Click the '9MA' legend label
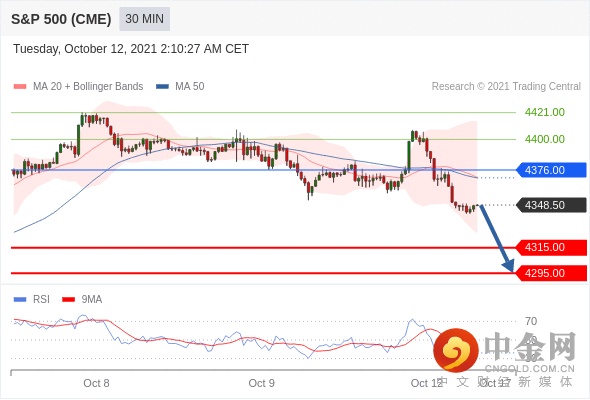The height and width of the screenshot is (400, 590). pos(92,300)
